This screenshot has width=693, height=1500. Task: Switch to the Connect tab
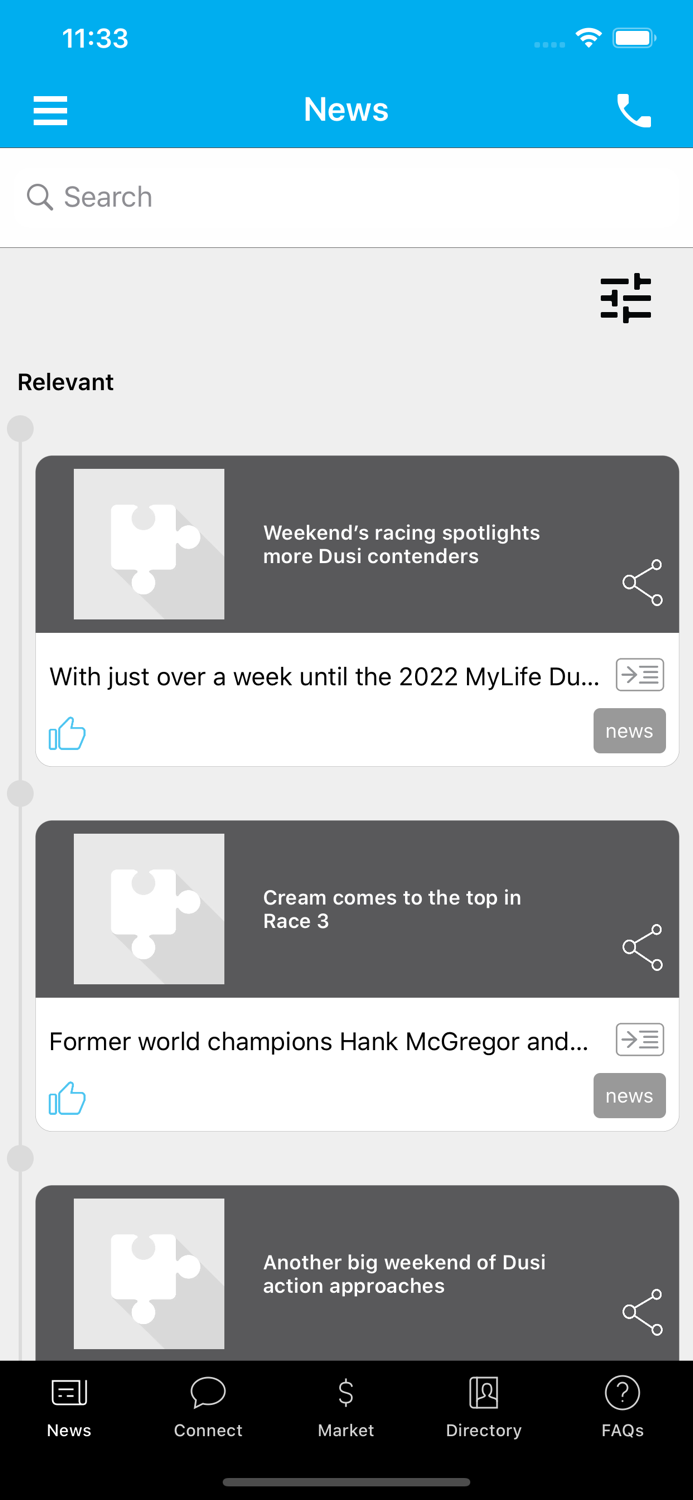pos(208,1407)
